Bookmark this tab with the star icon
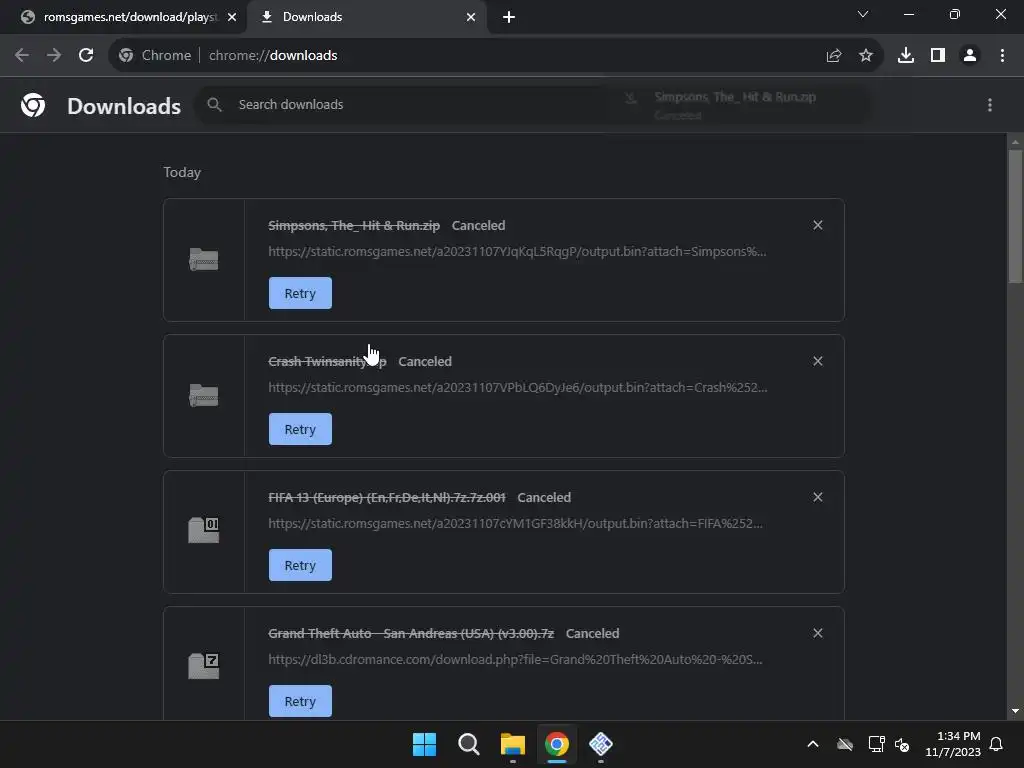 pyautogui.click(x=866, y=56)
